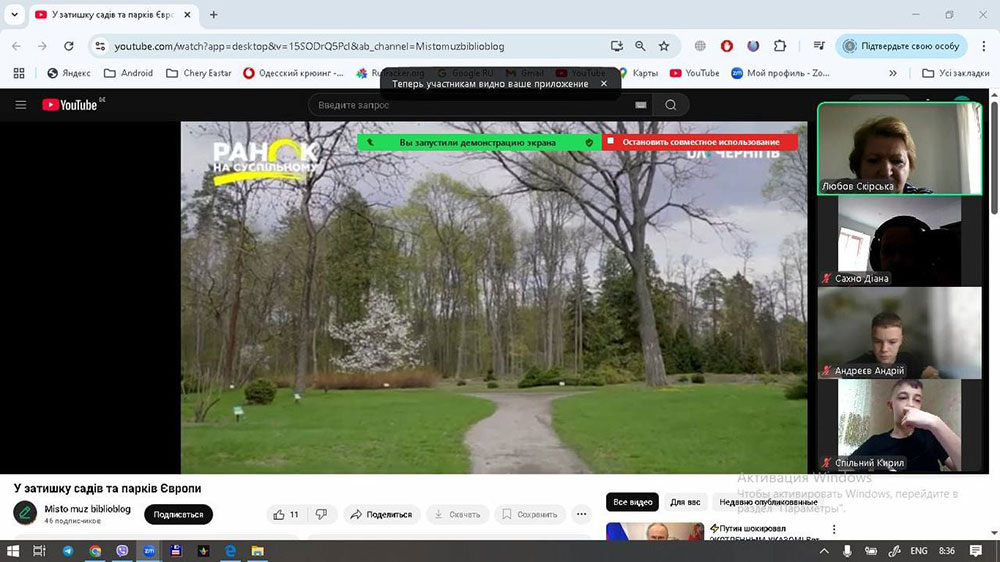The height and width of the screenshot is (562, 1000).
Task: Open the on-screen keyboard in search box
Action: click(641, 105)
